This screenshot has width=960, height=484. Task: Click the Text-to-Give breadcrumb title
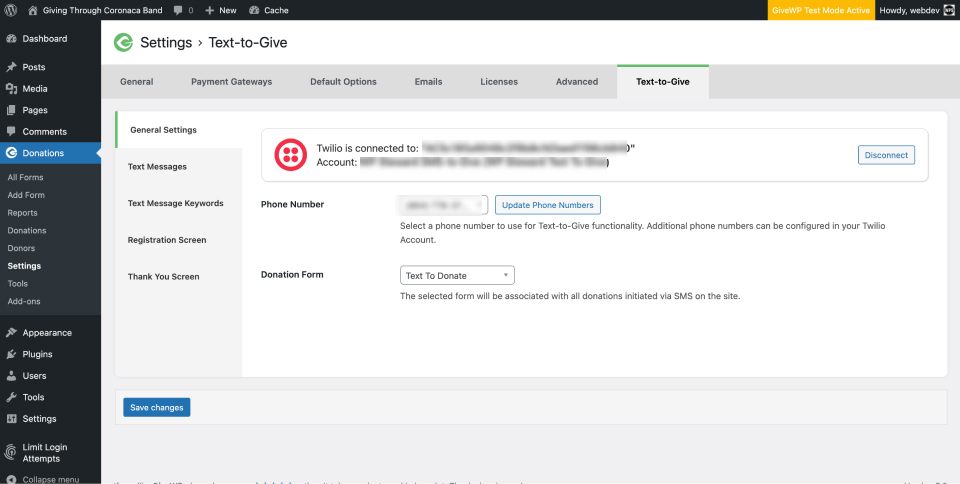coord(247,42)
